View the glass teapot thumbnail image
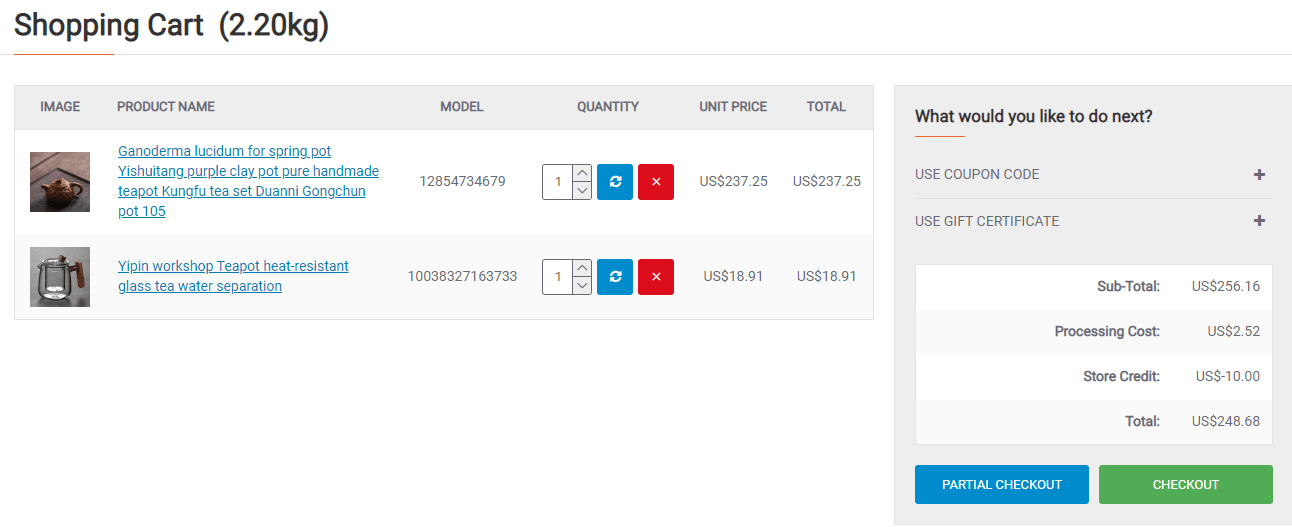 coord(60,277)
